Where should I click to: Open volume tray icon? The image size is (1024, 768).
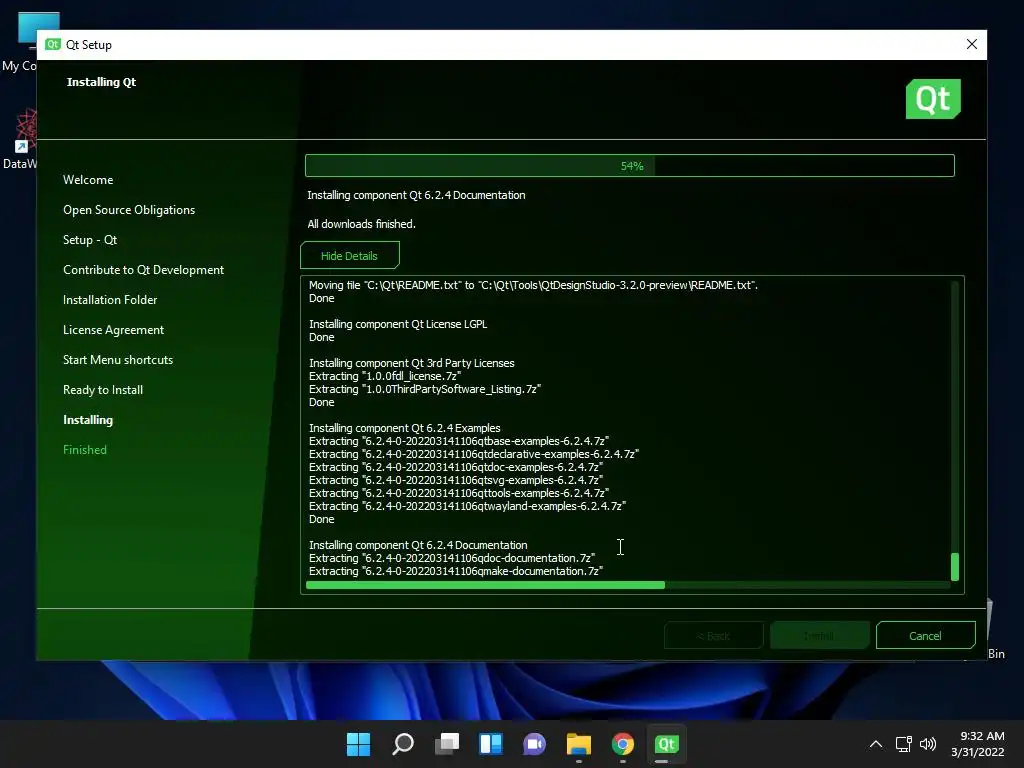927,744
